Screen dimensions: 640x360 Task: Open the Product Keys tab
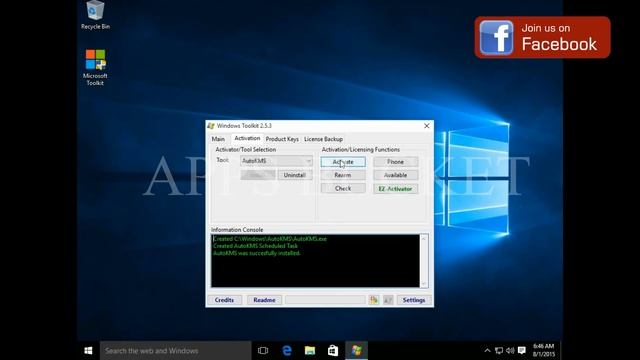(282, 139)
